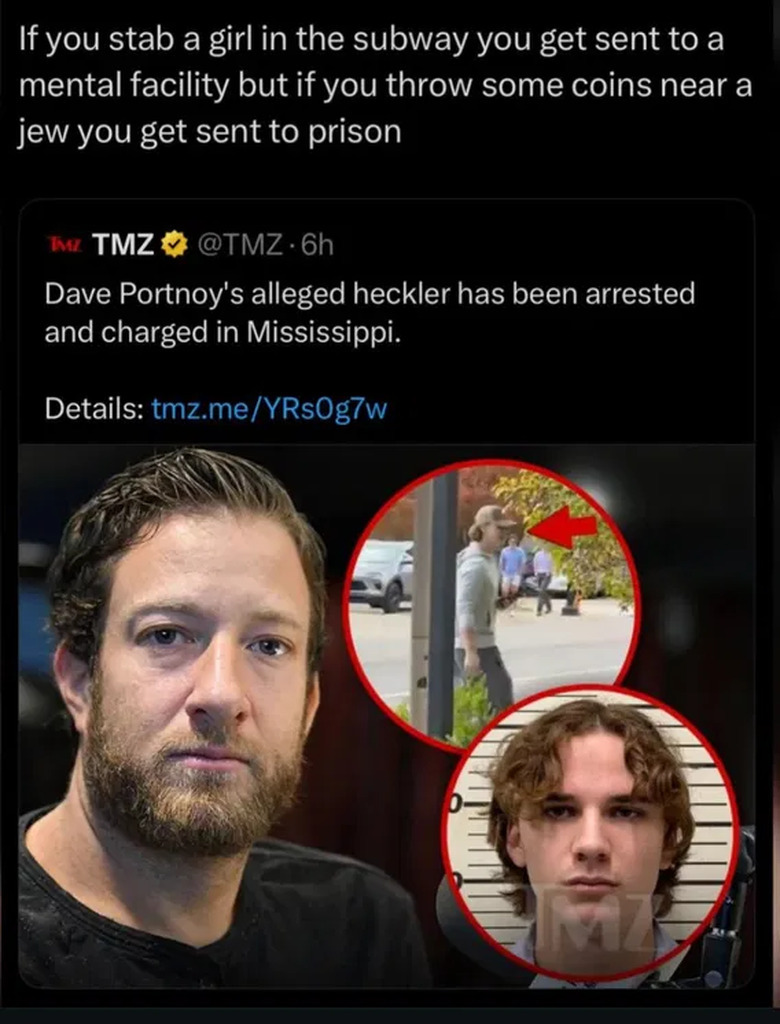Viewport: 780px width, 1024px height.
Task: Click the 6h timestamp
Action: pos(318,245)
